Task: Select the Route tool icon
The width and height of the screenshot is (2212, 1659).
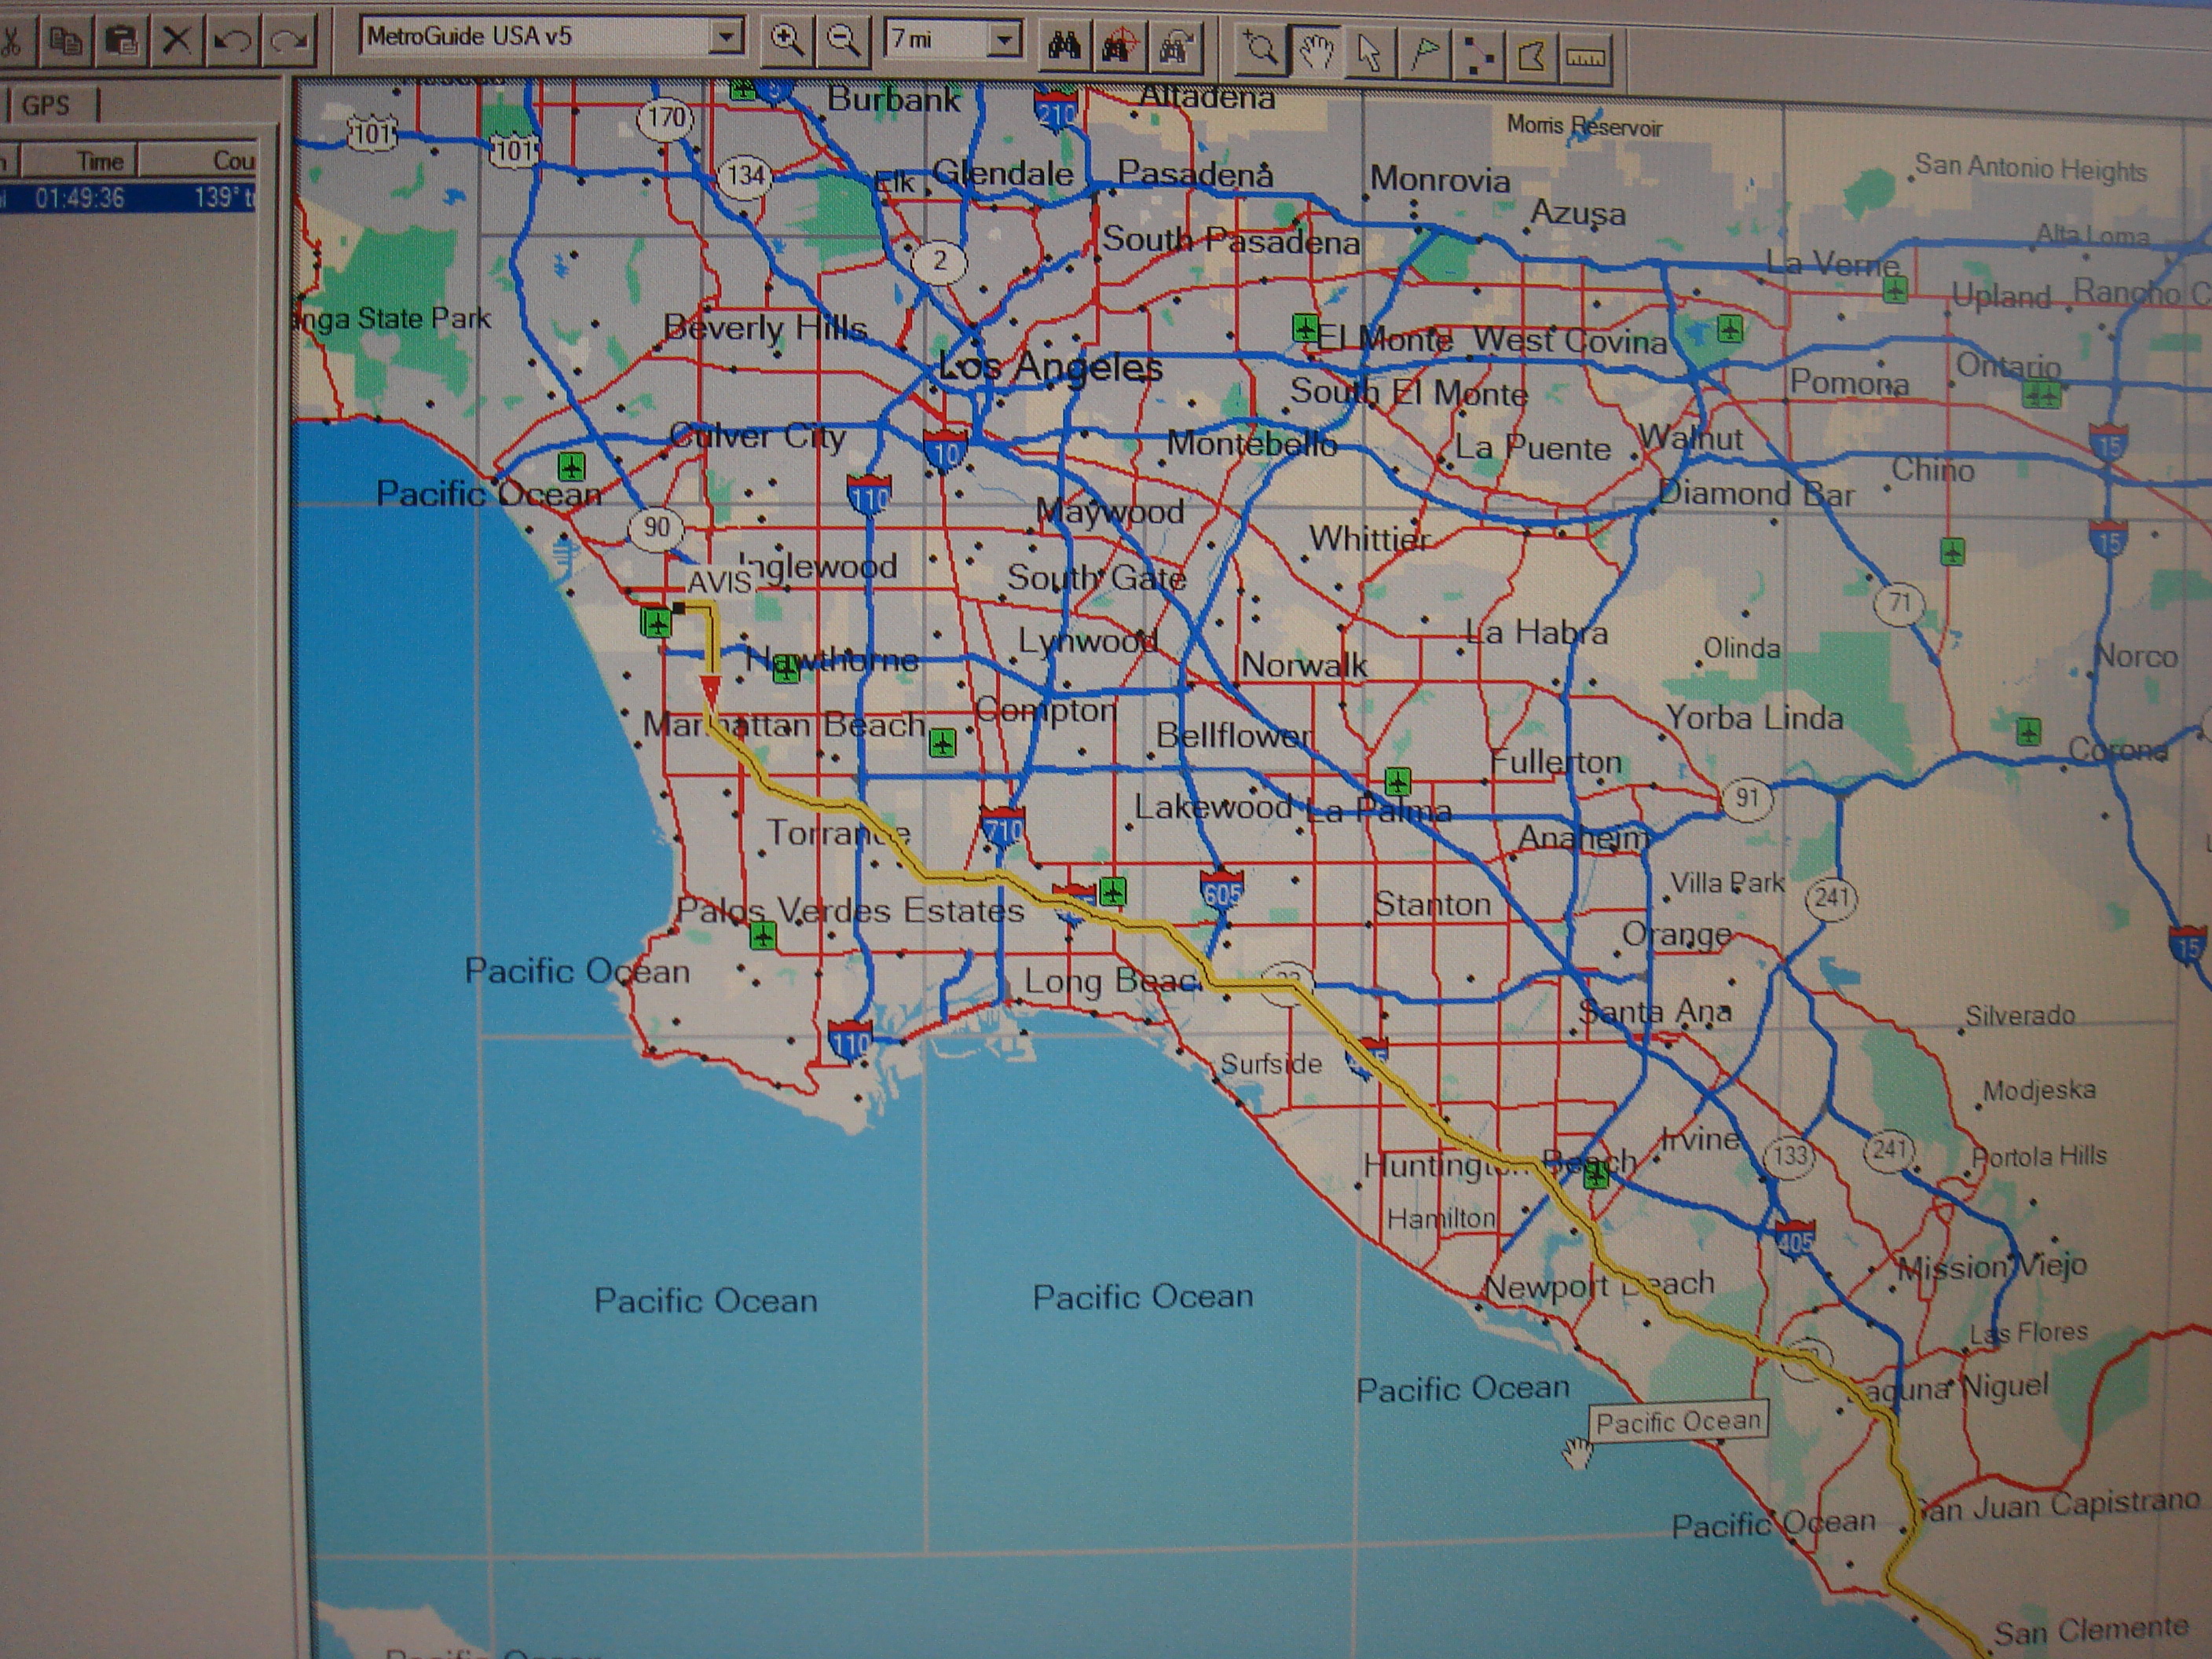Action: pyautogui.click(x=1478, y=55)
